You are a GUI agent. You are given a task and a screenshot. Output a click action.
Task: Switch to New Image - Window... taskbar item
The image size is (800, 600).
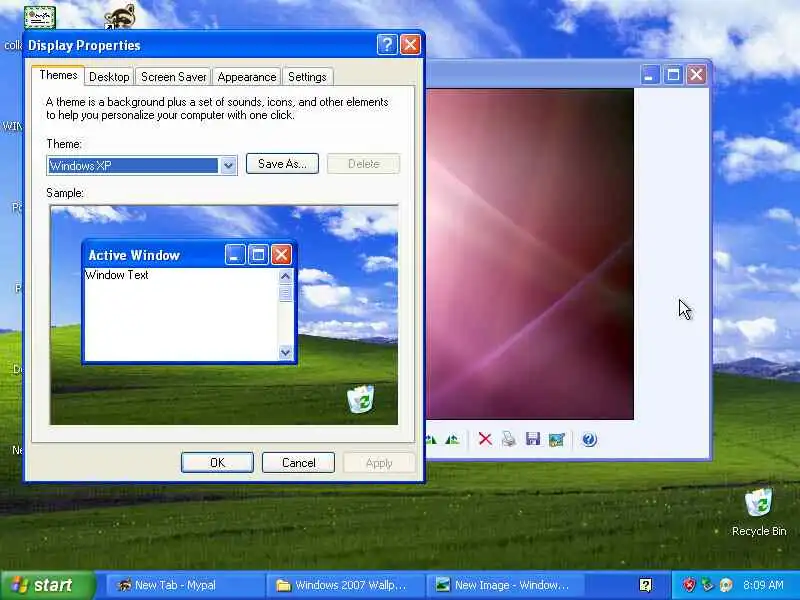pyautogui.click(x=505, y=585)
